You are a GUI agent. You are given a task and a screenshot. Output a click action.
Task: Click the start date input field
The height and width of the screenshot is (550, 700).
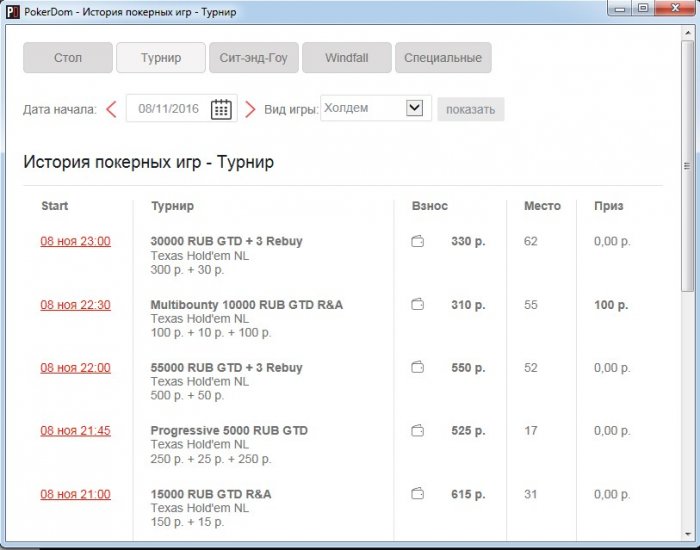[168, 109]
